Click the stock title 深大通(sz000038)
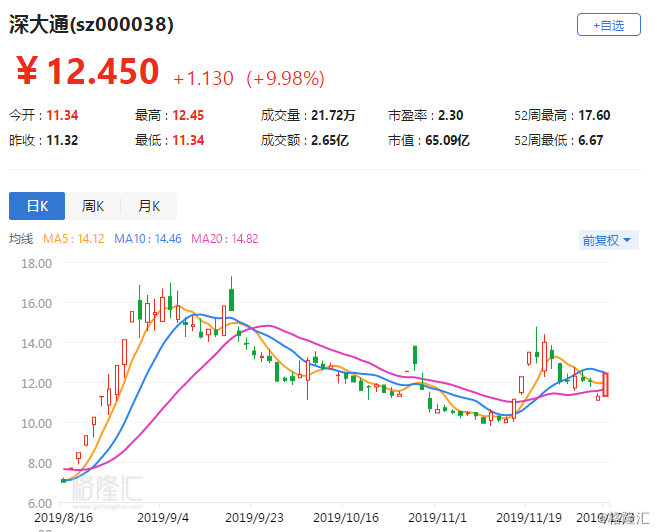This screenshot has width=657, height=532. (91, 24)
